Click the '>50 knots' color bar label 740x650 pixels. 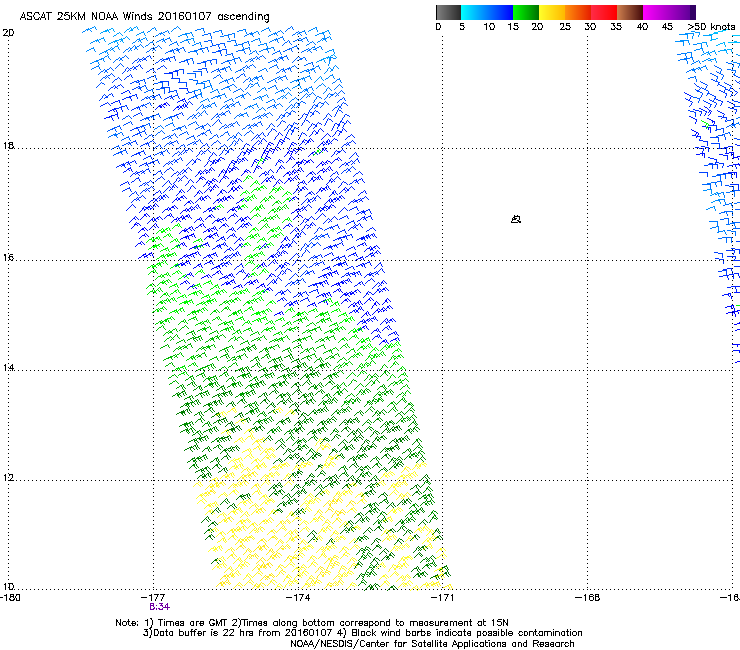[711, 27]
